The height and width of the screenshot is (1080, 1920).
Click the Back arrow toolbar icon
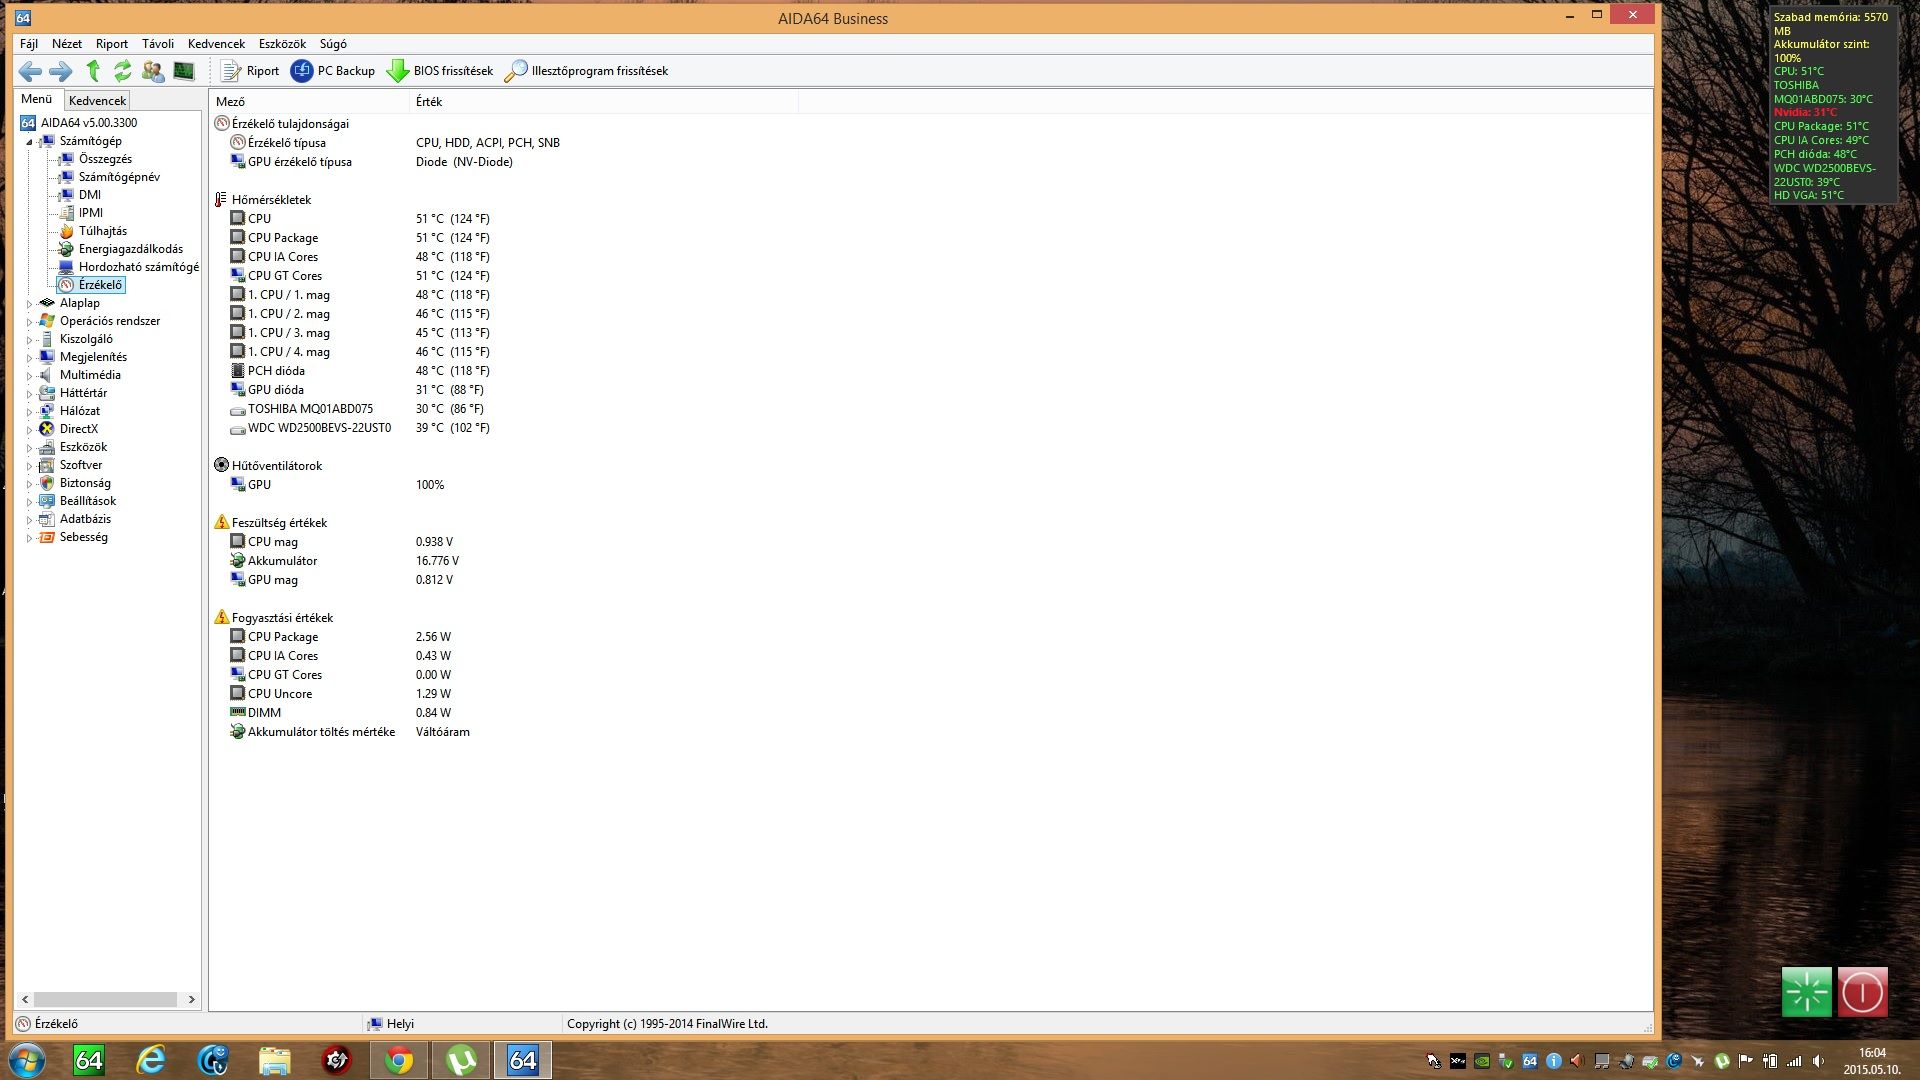(30, 71)
